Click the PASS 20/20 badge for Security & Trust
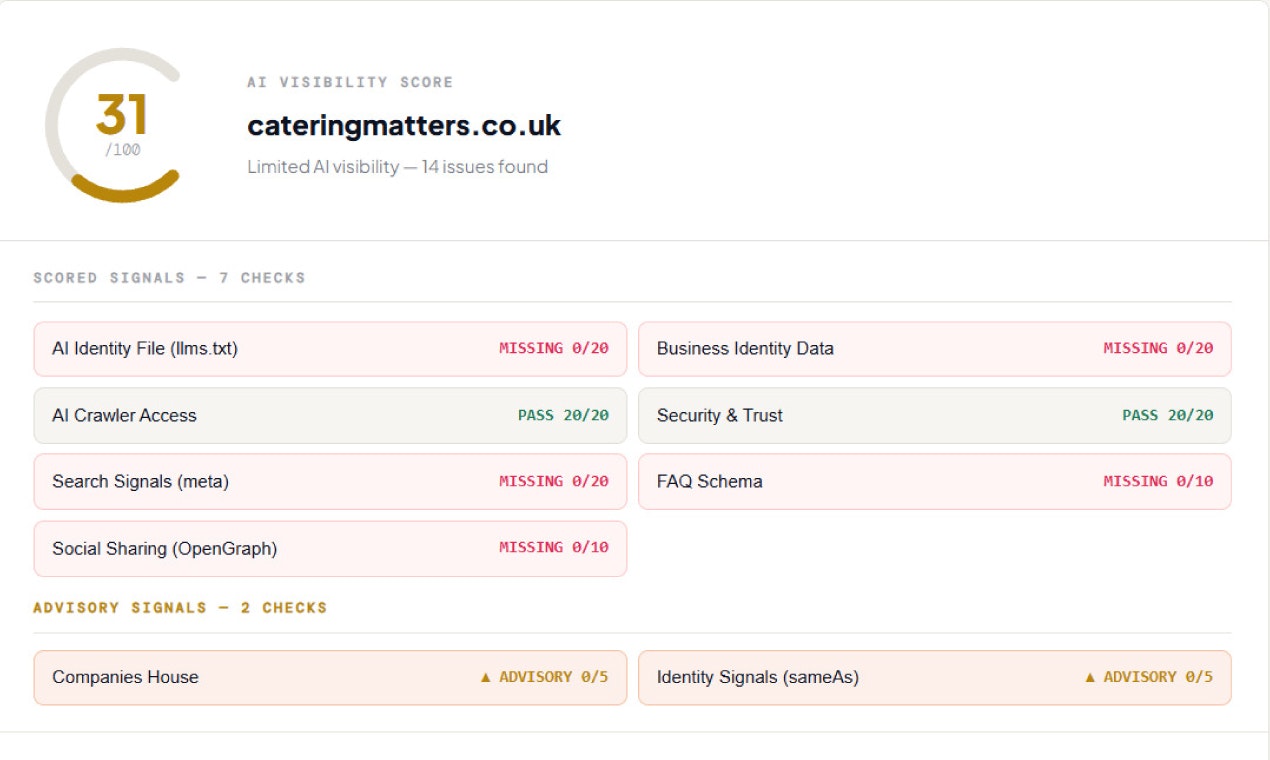Screen dimensions: 1270x760 [x=1167, y=416]
